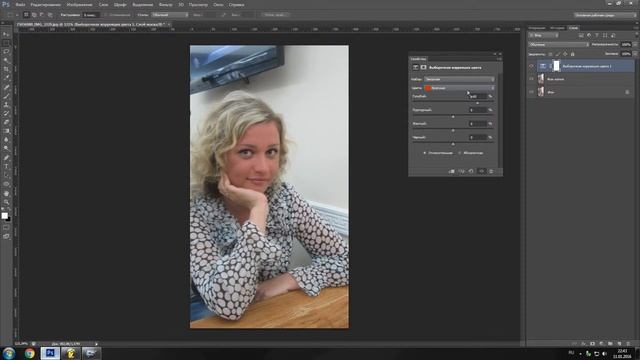
Task: Select the Eyedropper tool
Action: click(x=6, y=78)
